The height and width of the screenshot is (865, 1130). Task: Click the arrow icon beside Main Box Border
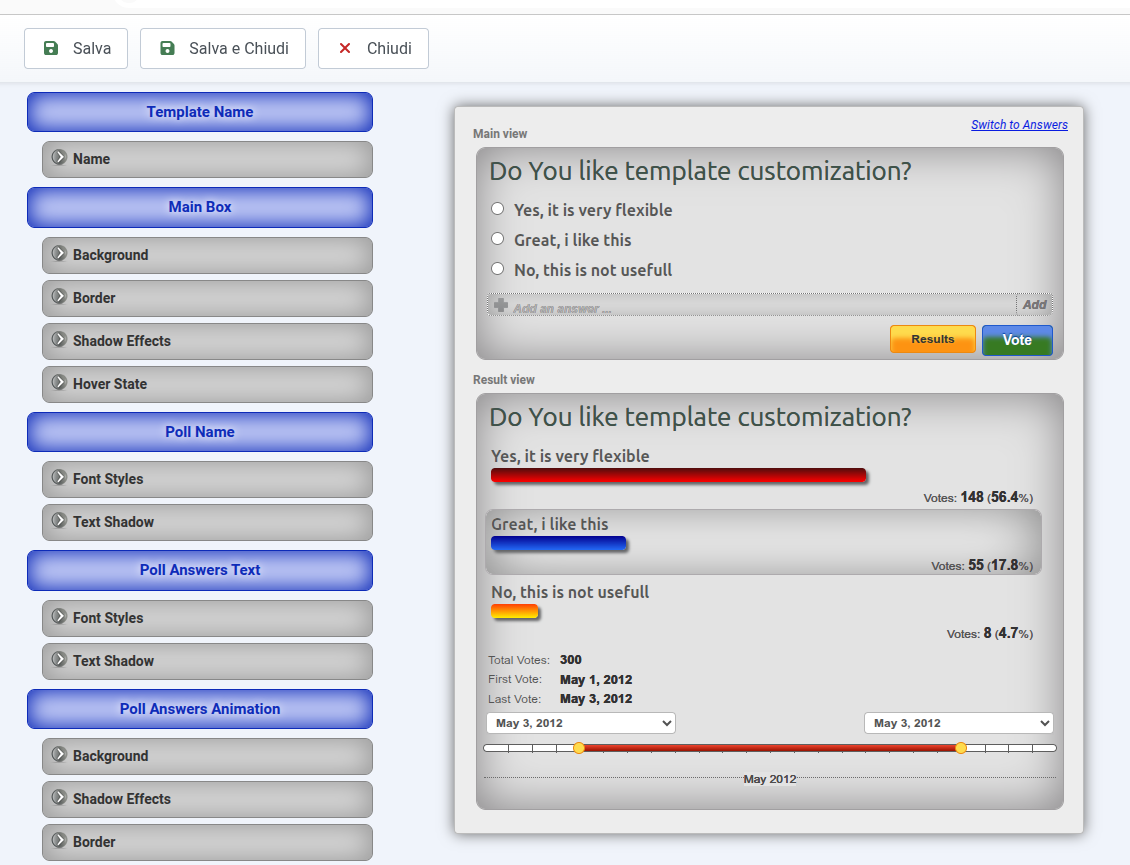[59, 297]
